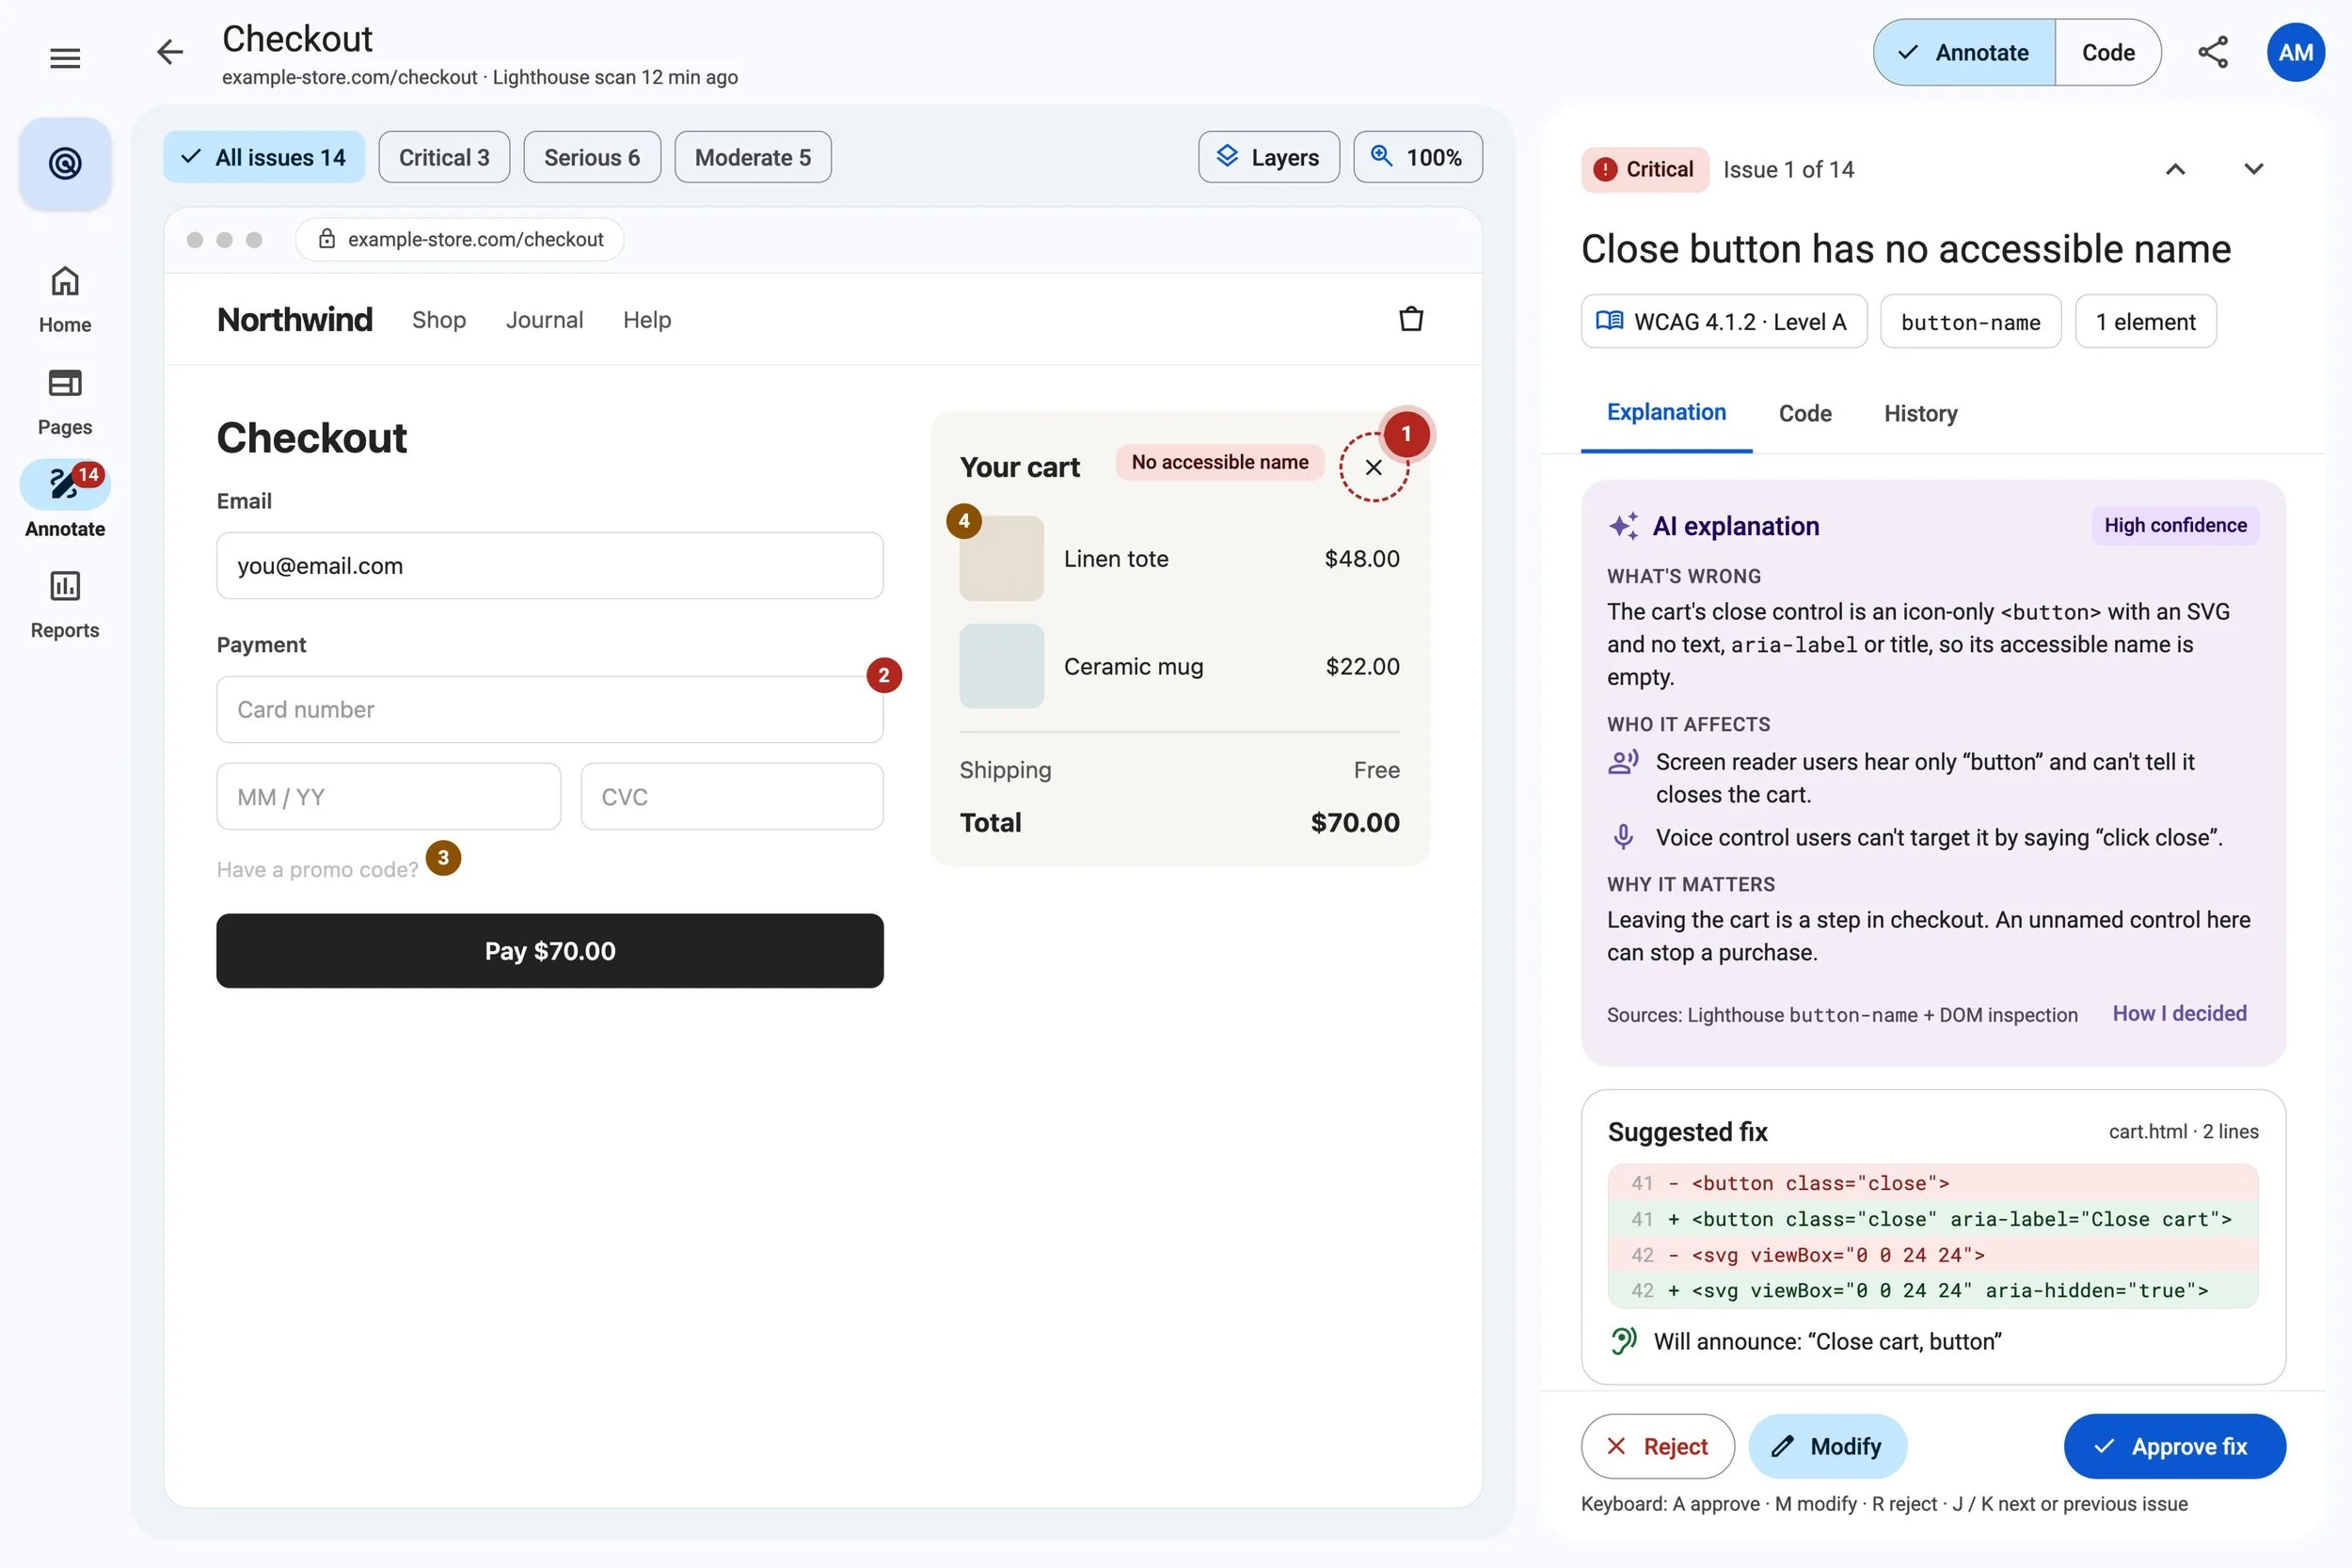Open the AM user avatar
2352x1568 pixels.
pyautogui.click(x=2295, y=52)
